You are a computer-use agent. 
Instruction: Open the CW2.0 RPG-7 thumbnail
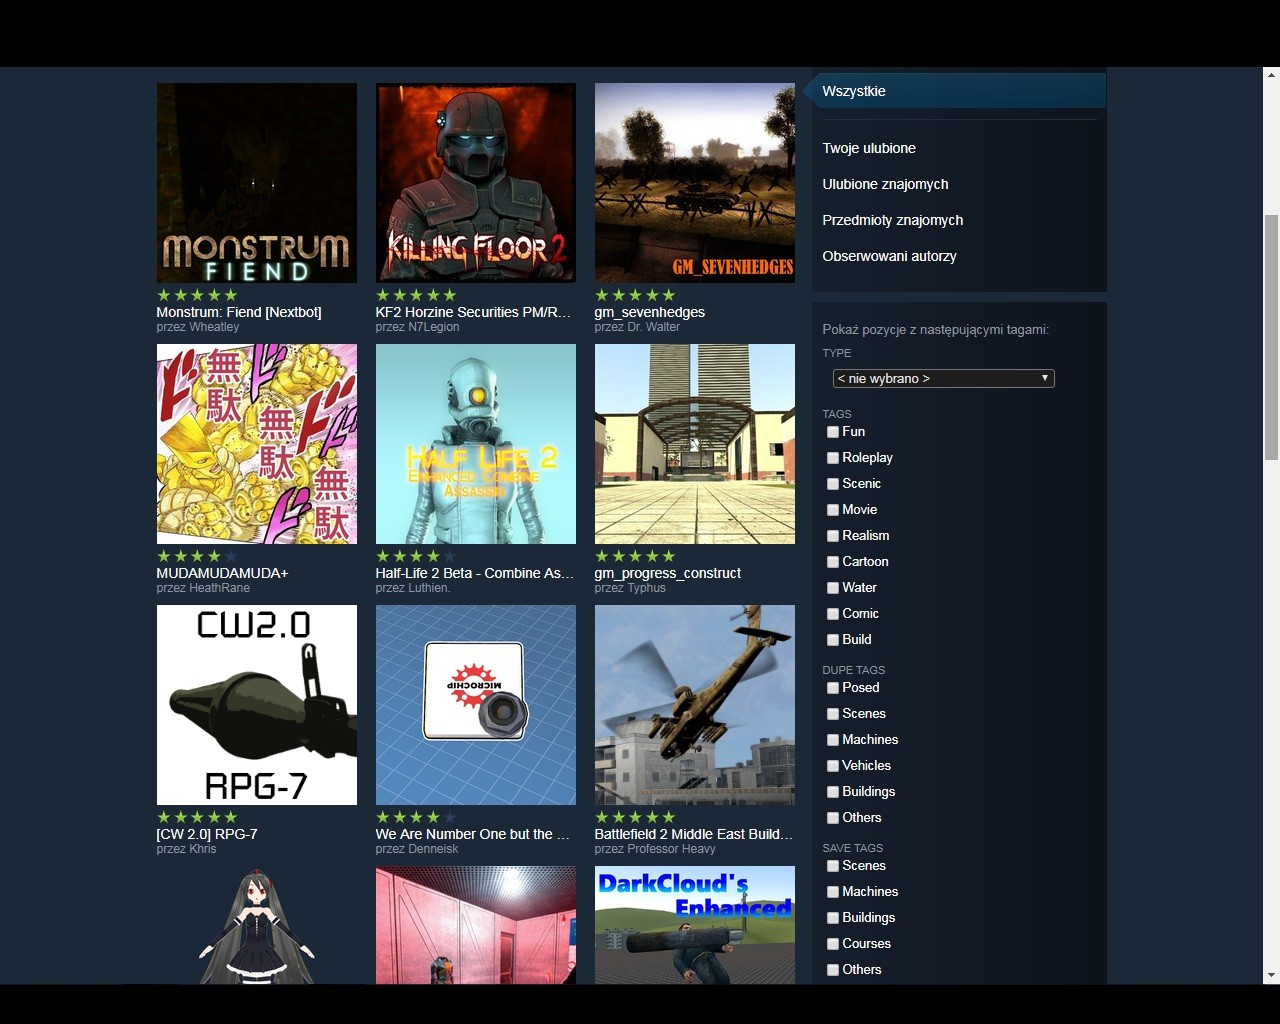pyautogui.click(x=257, y=705)
